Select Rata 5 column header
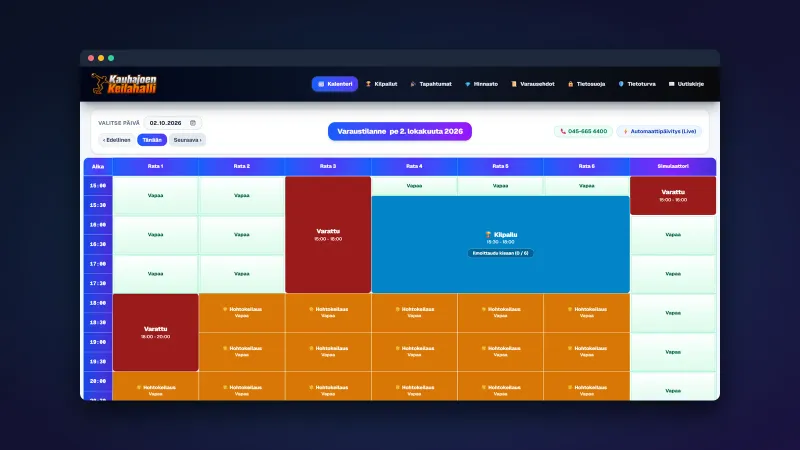Viewport: 800px width, 450px height. coord(501,166)
